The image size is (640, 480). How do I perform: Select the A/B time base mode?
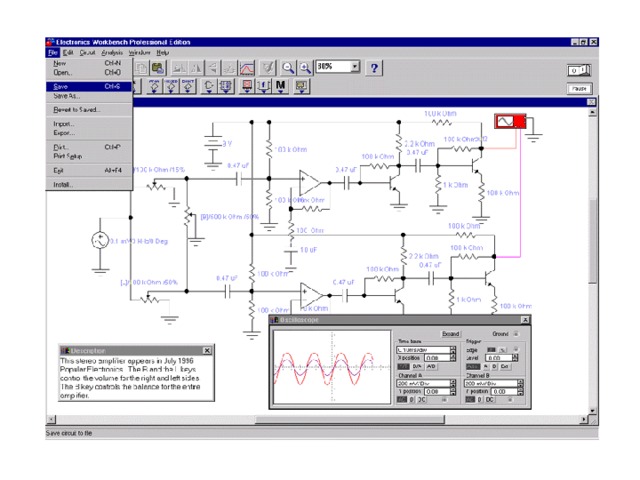coord(431,367)
